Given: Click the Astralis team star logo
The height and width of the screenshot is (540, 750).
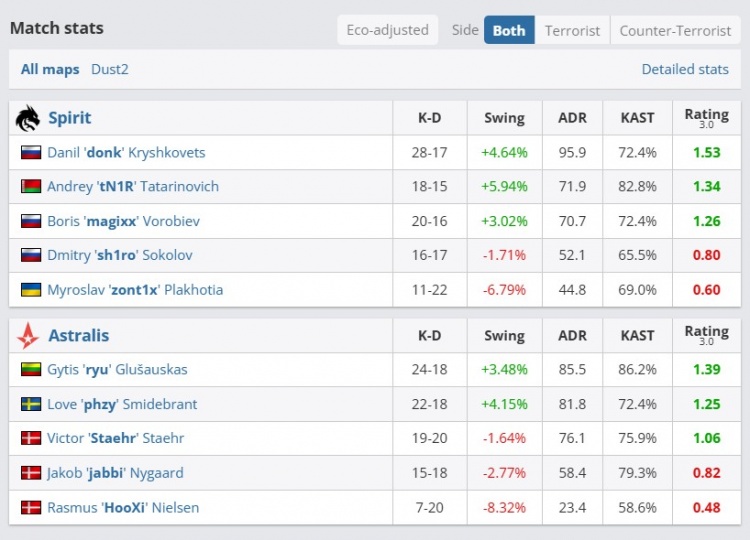Looking at the screenshot, I should pyautogui.click(x=27, y=336).
